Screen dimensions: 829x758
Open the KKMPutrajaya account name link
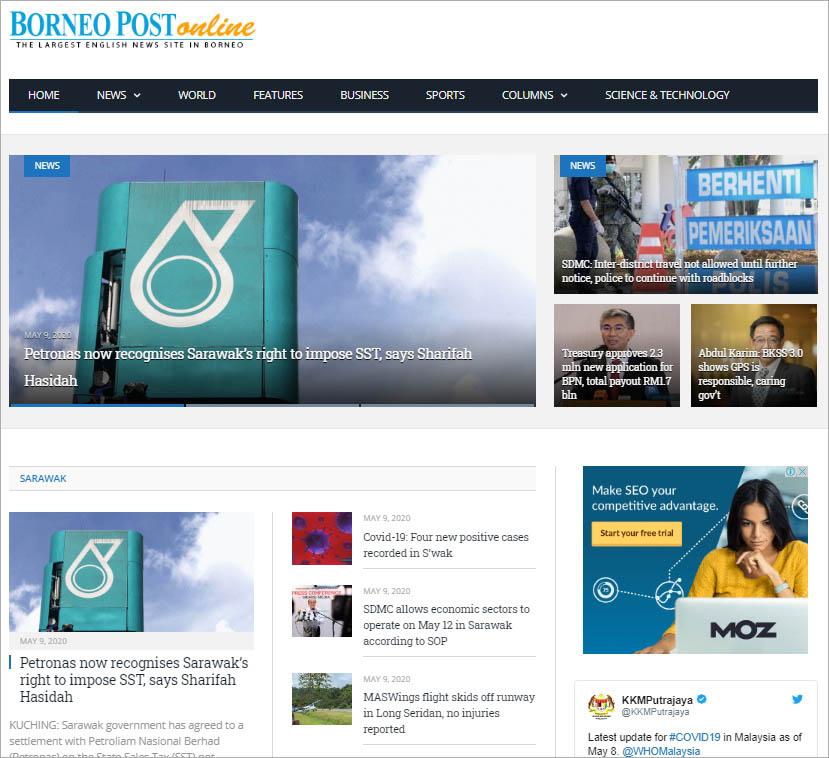657,700
